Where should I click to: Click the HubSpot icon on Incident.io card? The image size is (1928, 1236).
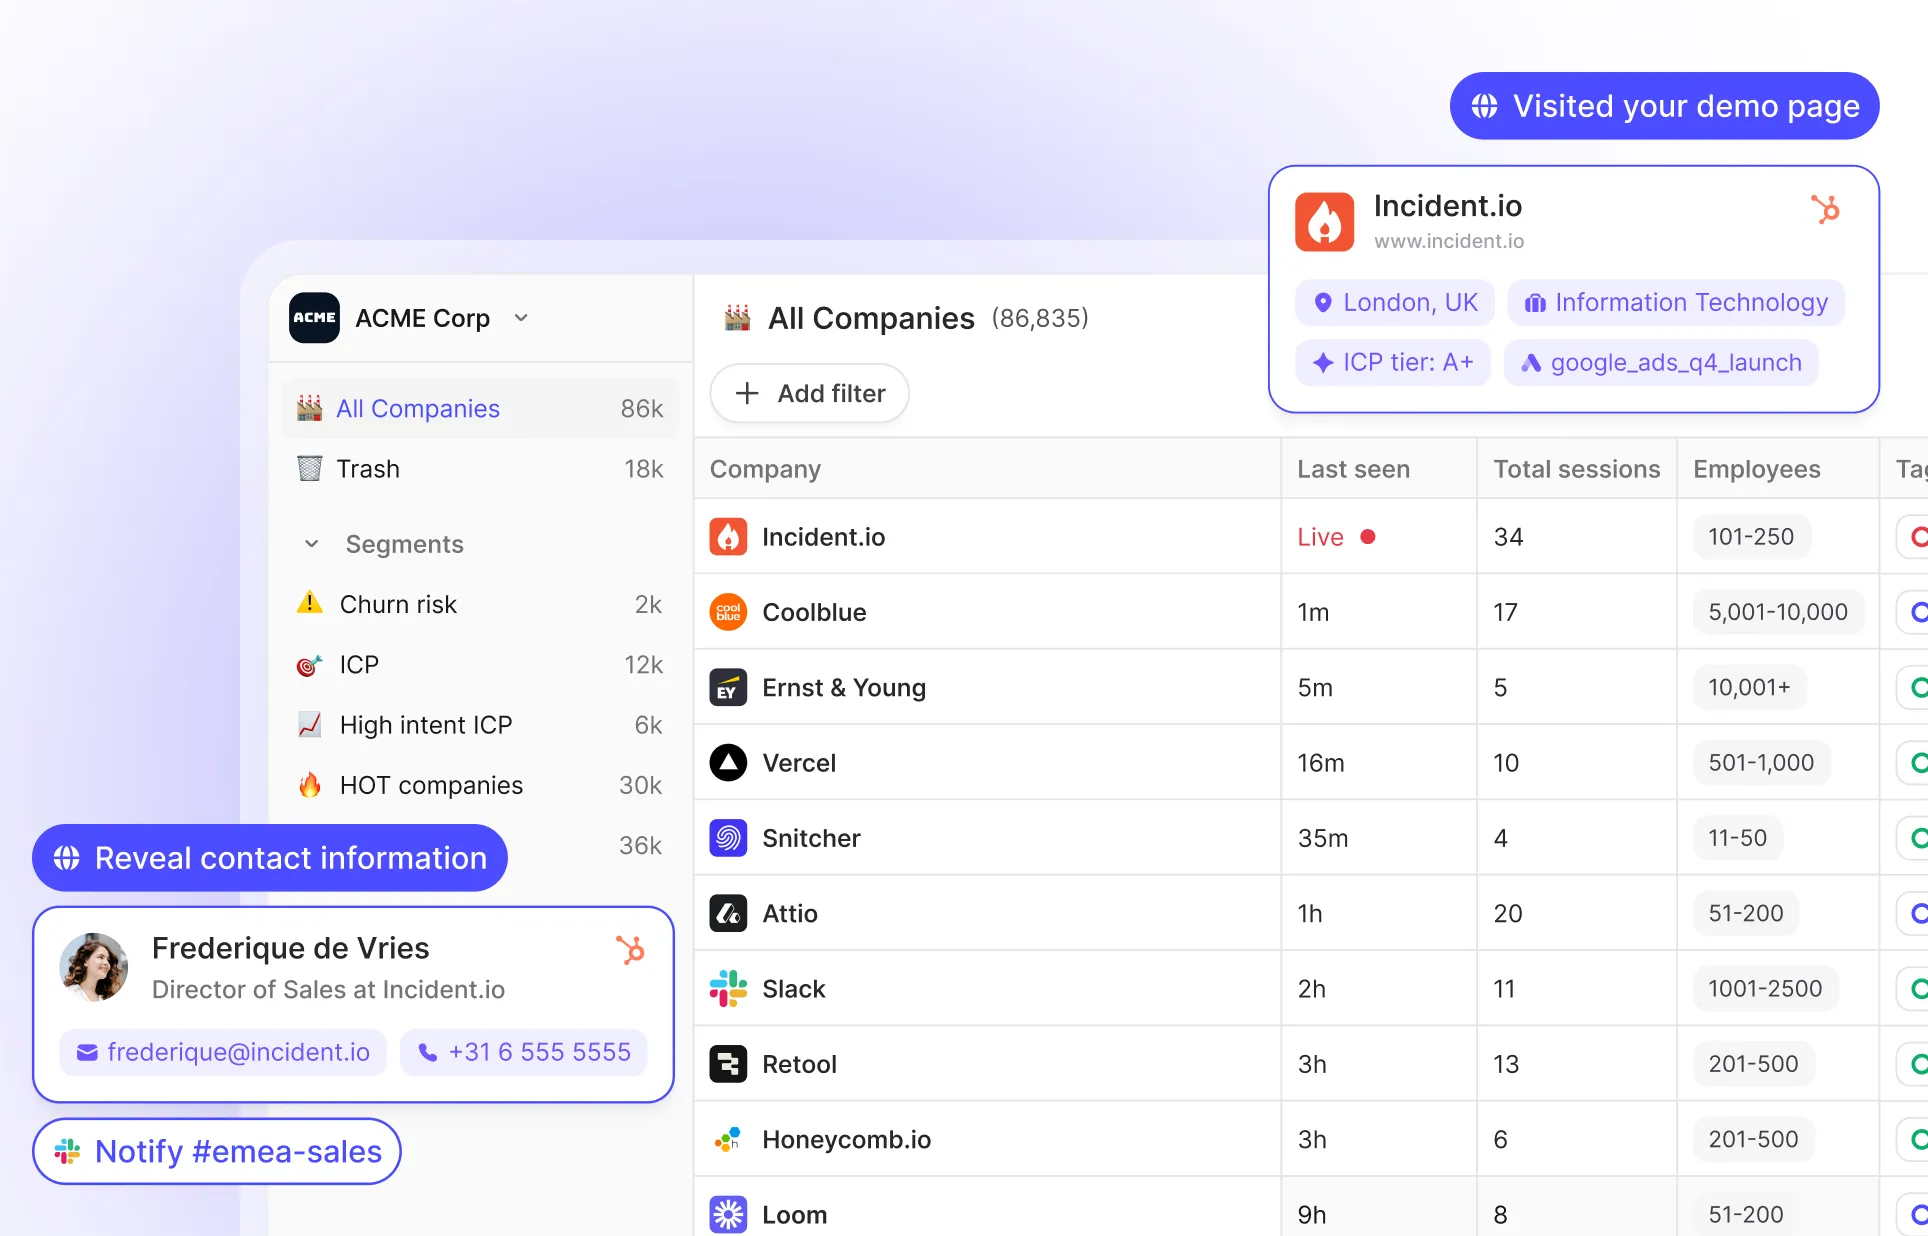point(1825,209)
